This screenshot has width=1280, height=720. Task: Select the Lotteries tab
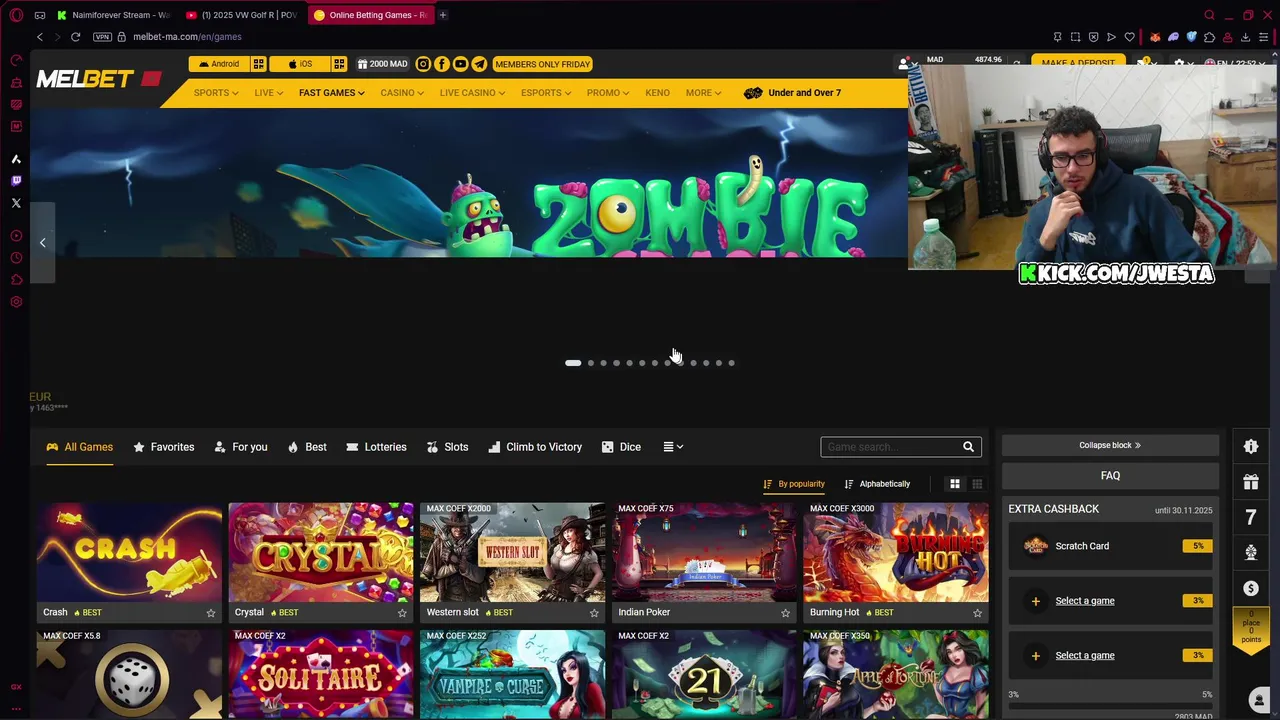(376, 447)
